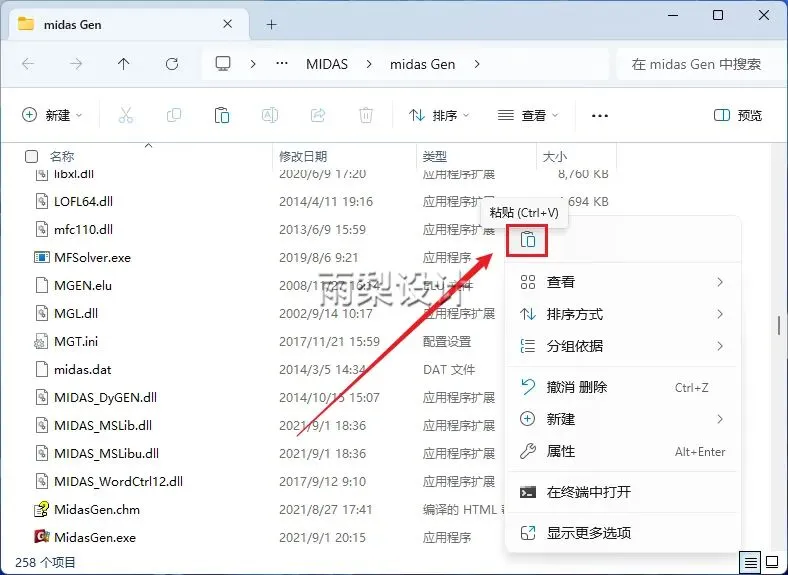This screenshot has height=575, width=788.
Task: Go back with the left arrow
Action: point(28,64)
